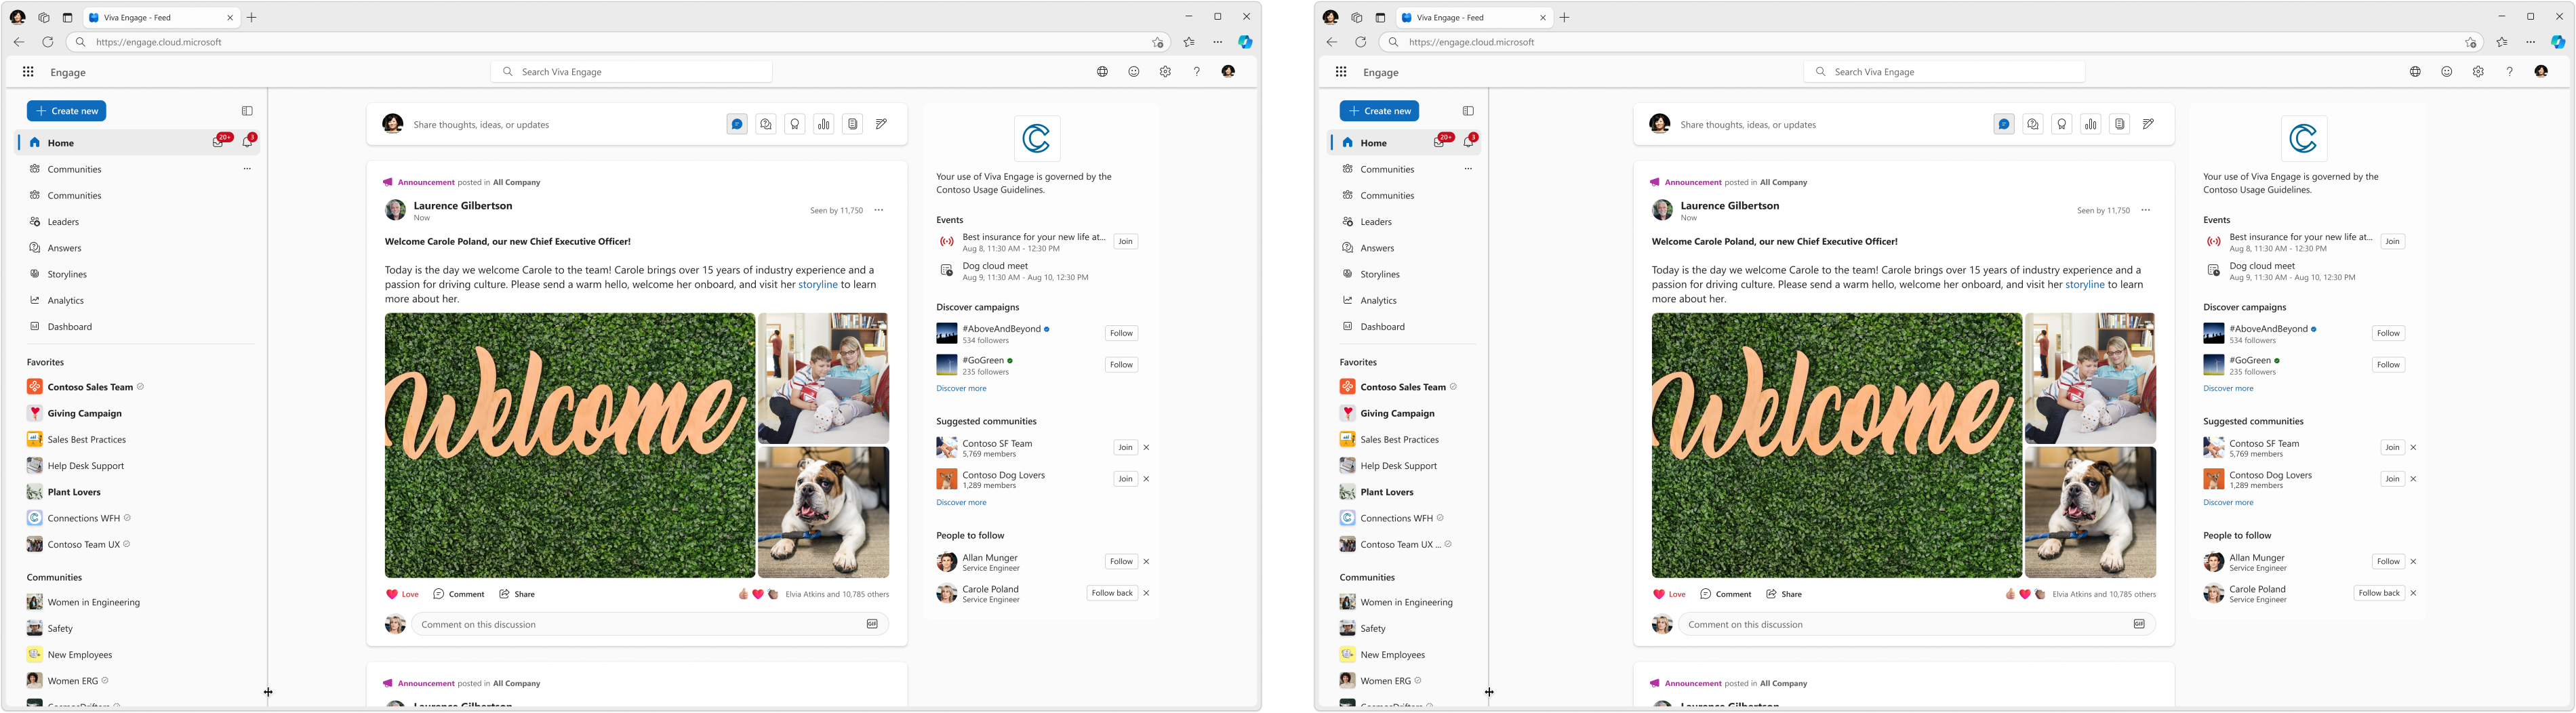Select Praise post type in right window composer
The image size is (2576, 713).
(2062, 125)
